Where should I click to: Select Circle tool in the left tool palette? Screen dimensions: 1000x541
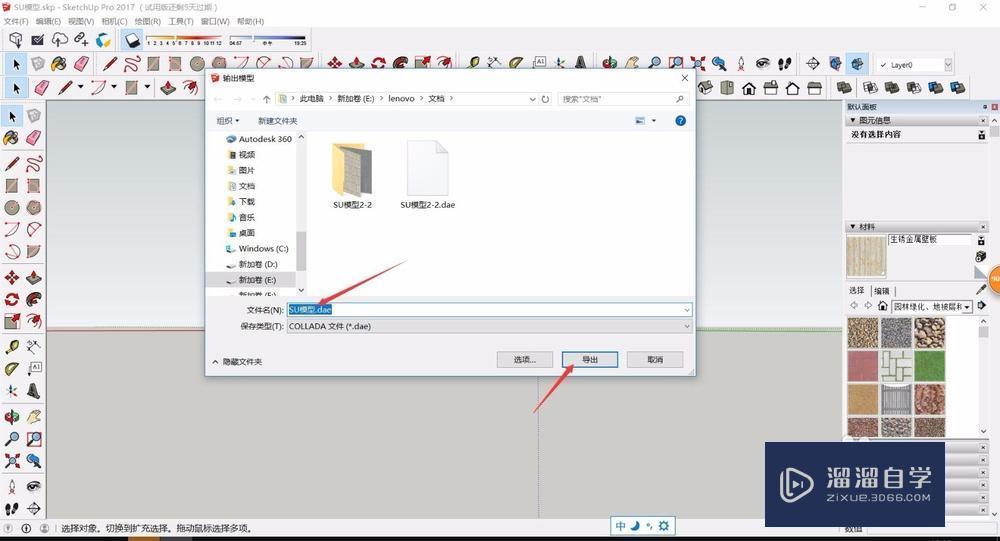point(11,207)
